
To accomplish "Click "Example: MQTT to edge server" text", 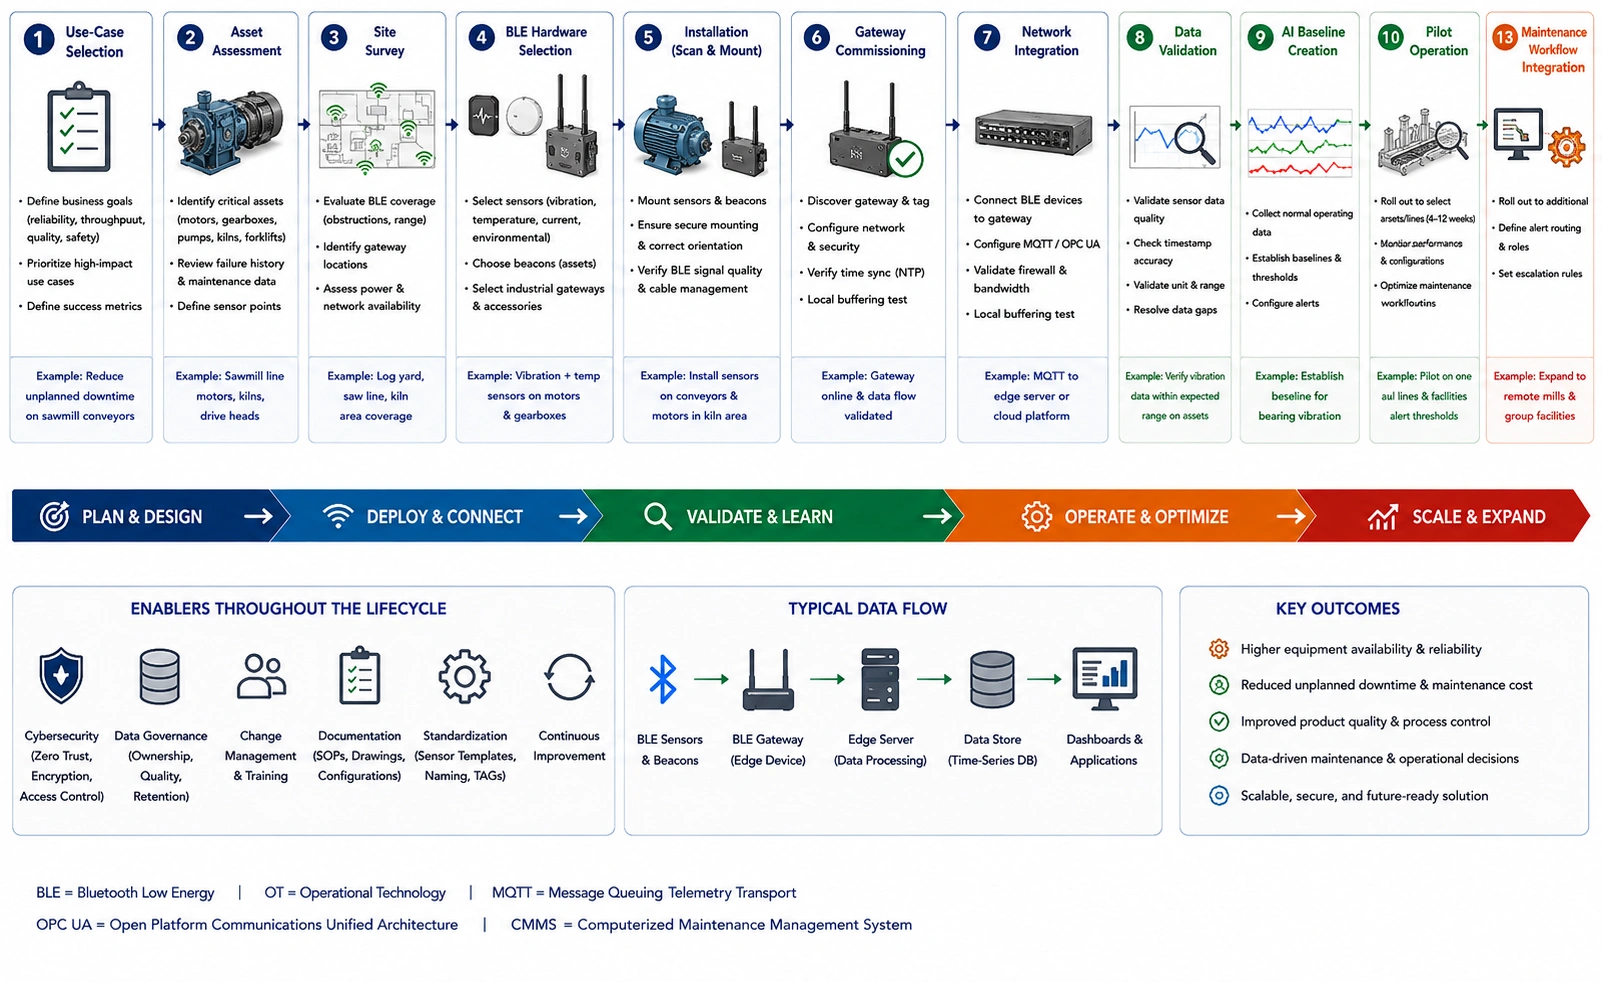I will tap(1031, 386).
